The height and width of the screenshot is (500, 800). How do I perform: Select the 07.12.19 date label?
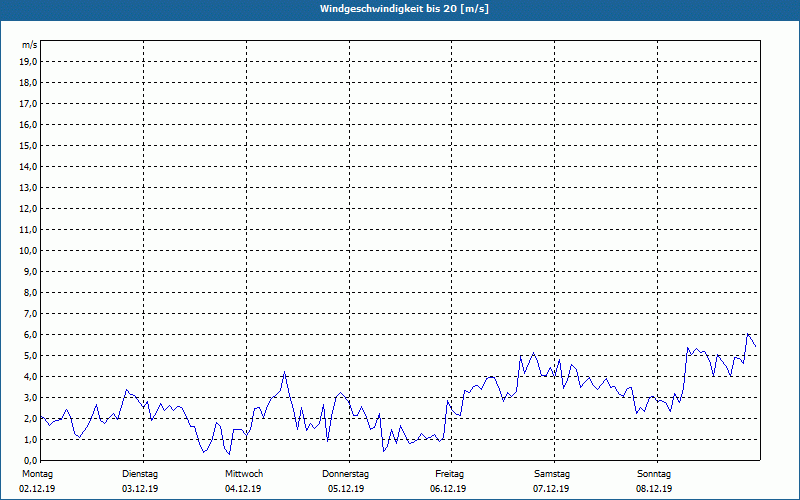click(x=551, y=489)
